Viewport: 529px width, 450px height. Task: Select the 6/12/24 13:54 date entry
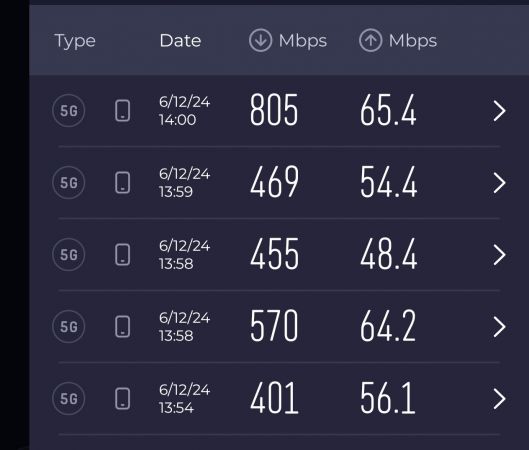tap(184, 399)
